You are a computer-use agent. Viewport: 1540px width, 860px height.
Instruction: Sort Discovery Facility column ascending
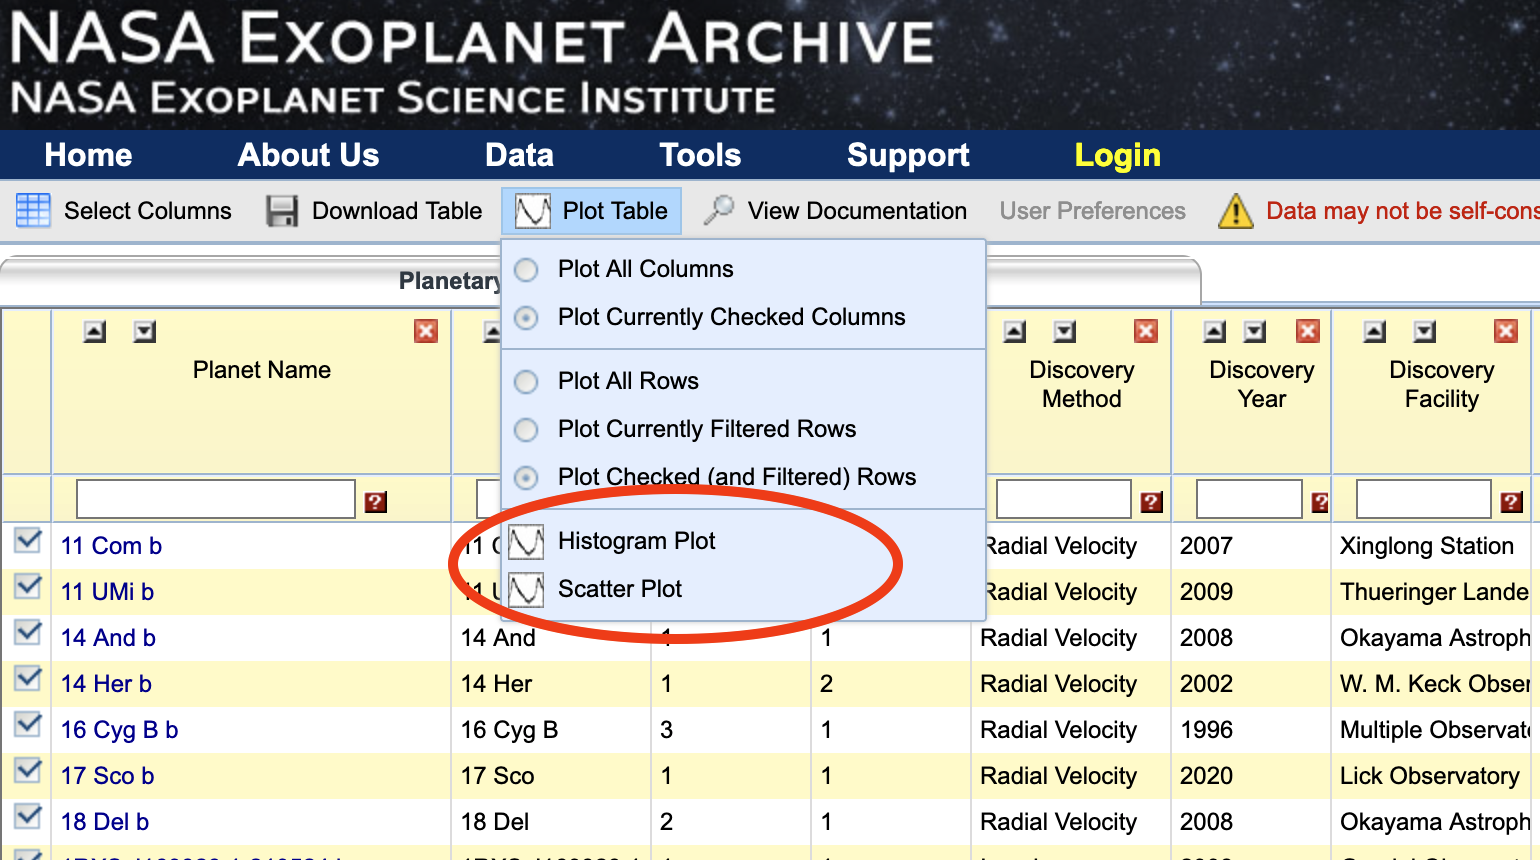(x=1375, y=331)
